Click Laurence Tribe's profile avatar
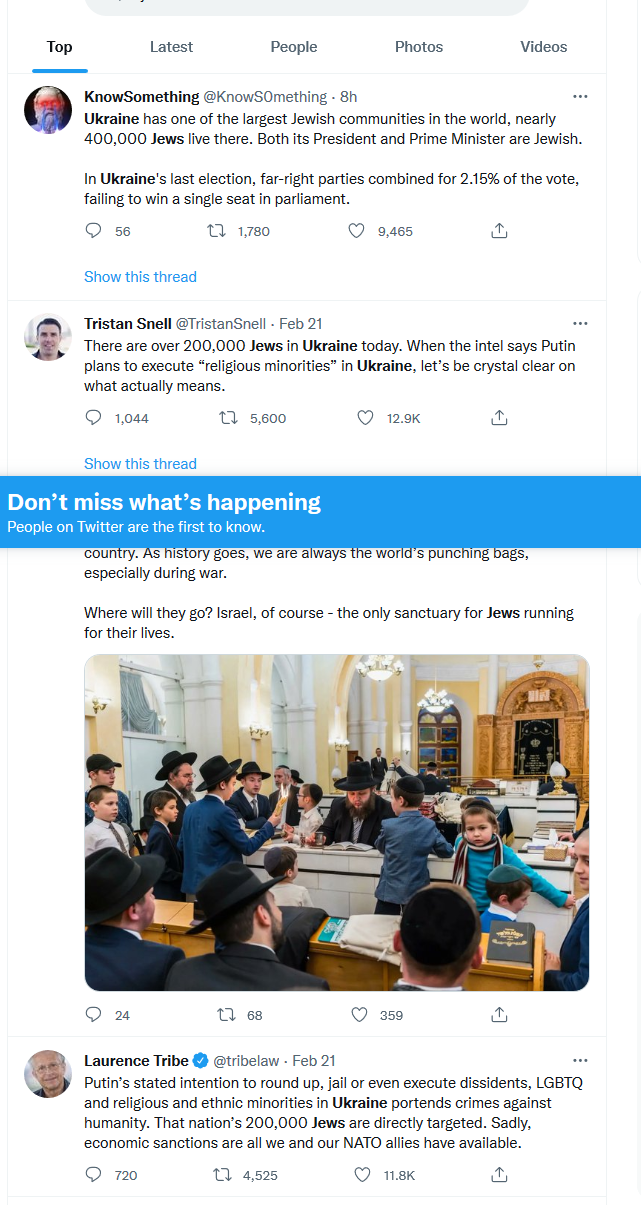Screen dimensions: 641x1205 pyautogui.click(x=48, y=1074)
